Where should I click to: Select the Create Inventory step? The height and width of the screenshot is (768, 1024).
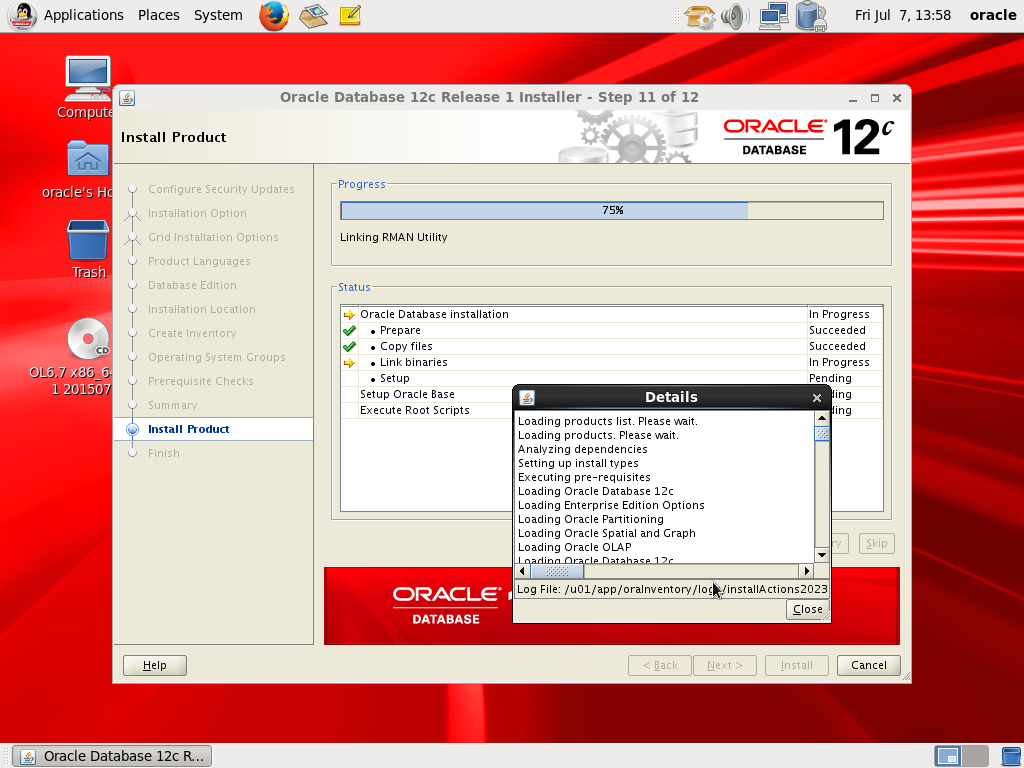pos(192,333)
